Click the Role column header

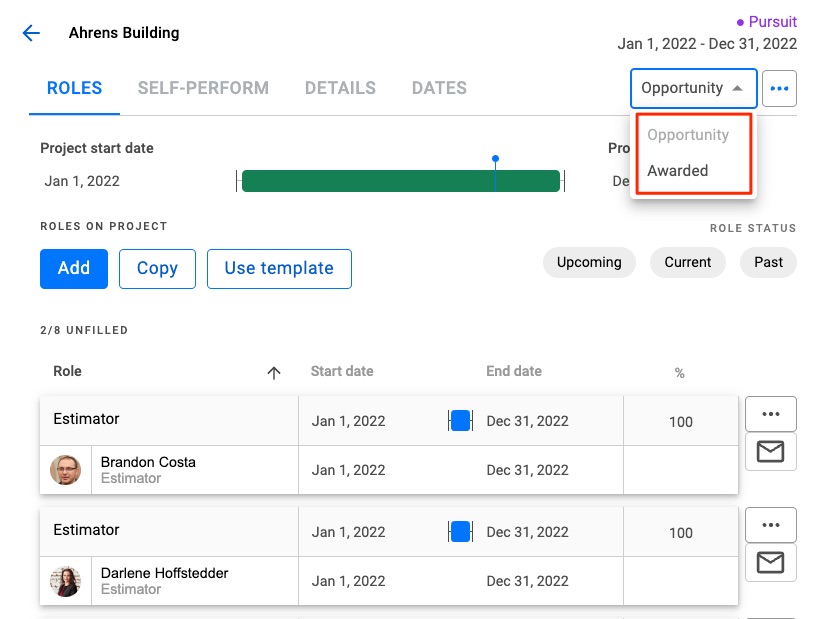(67, 371)
